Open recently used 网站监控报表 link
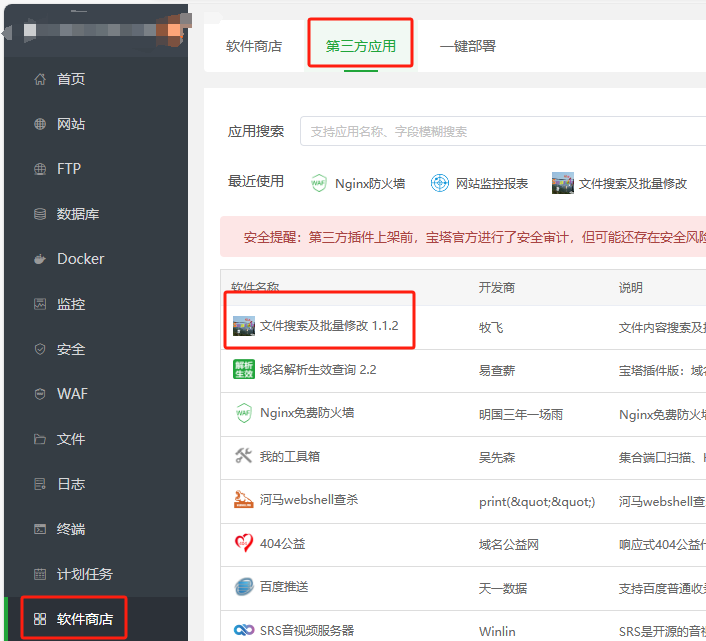Image resolution: width=706 pixels, height=641 pixels. click(x=492, y=183)
